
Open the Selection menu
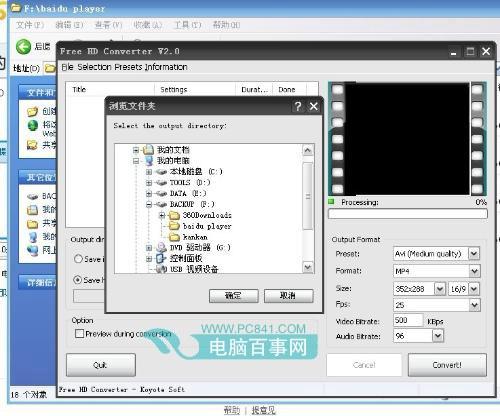(94, 67)
